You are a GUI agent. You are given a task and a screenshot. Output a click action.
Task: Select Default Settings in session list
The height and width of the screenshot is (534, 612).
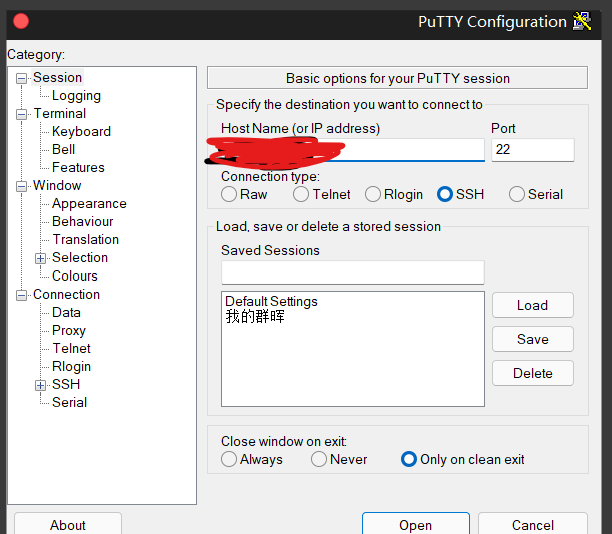(x=271, y=301)
